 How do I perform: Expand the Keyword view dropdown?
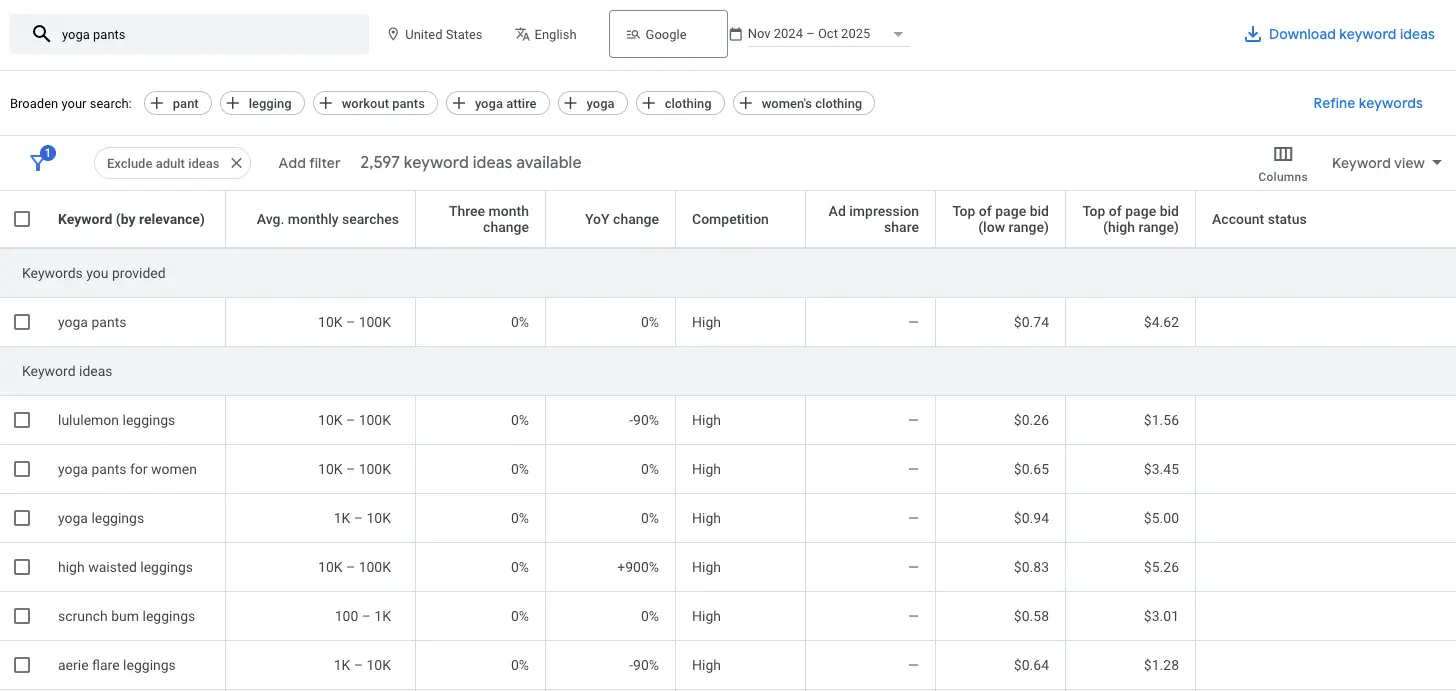point(1386,163)
